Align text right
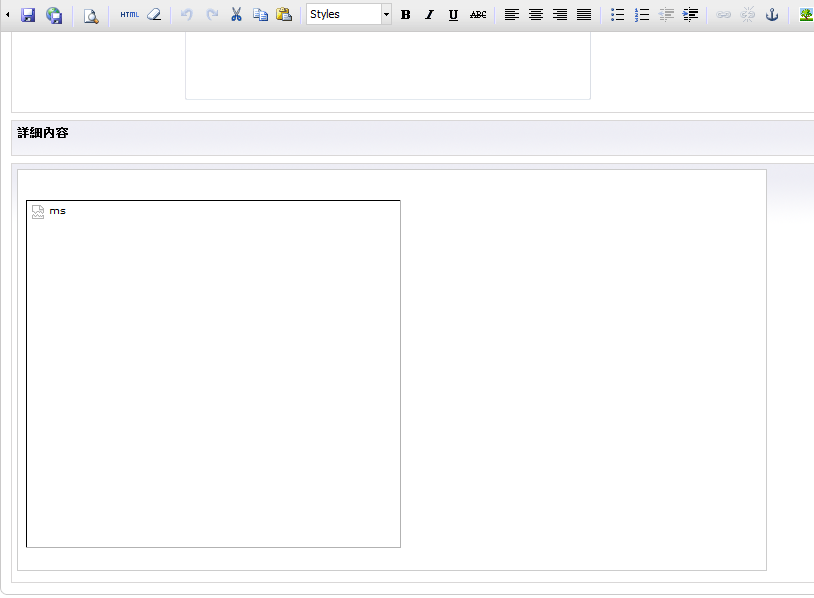The height and width of the screenshot is (598, 814). click(560, 15)
